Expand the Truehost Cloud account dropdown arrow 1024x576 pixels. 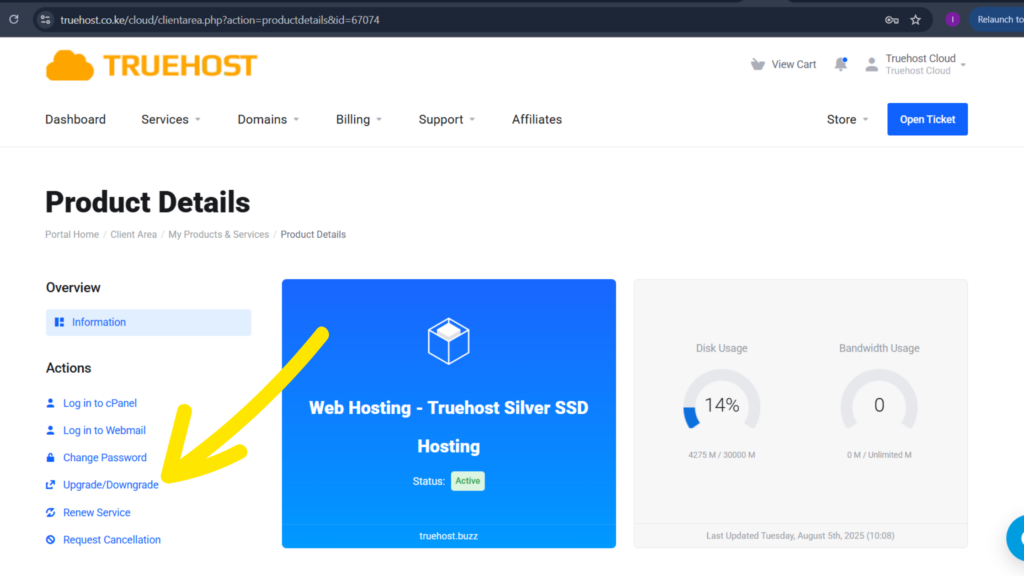tap(963, 65)
